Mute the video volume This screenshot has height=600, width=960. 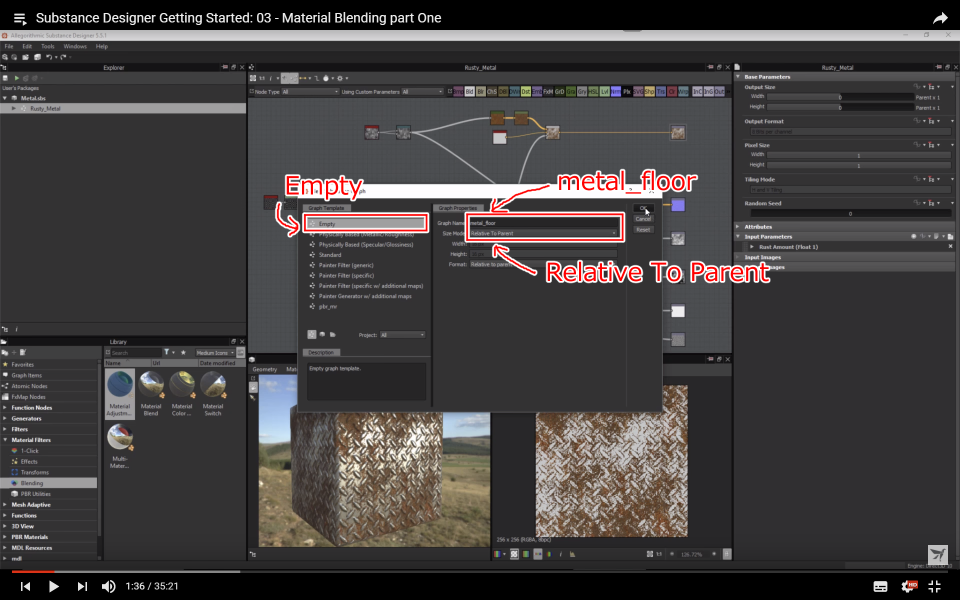coord(108,586)
